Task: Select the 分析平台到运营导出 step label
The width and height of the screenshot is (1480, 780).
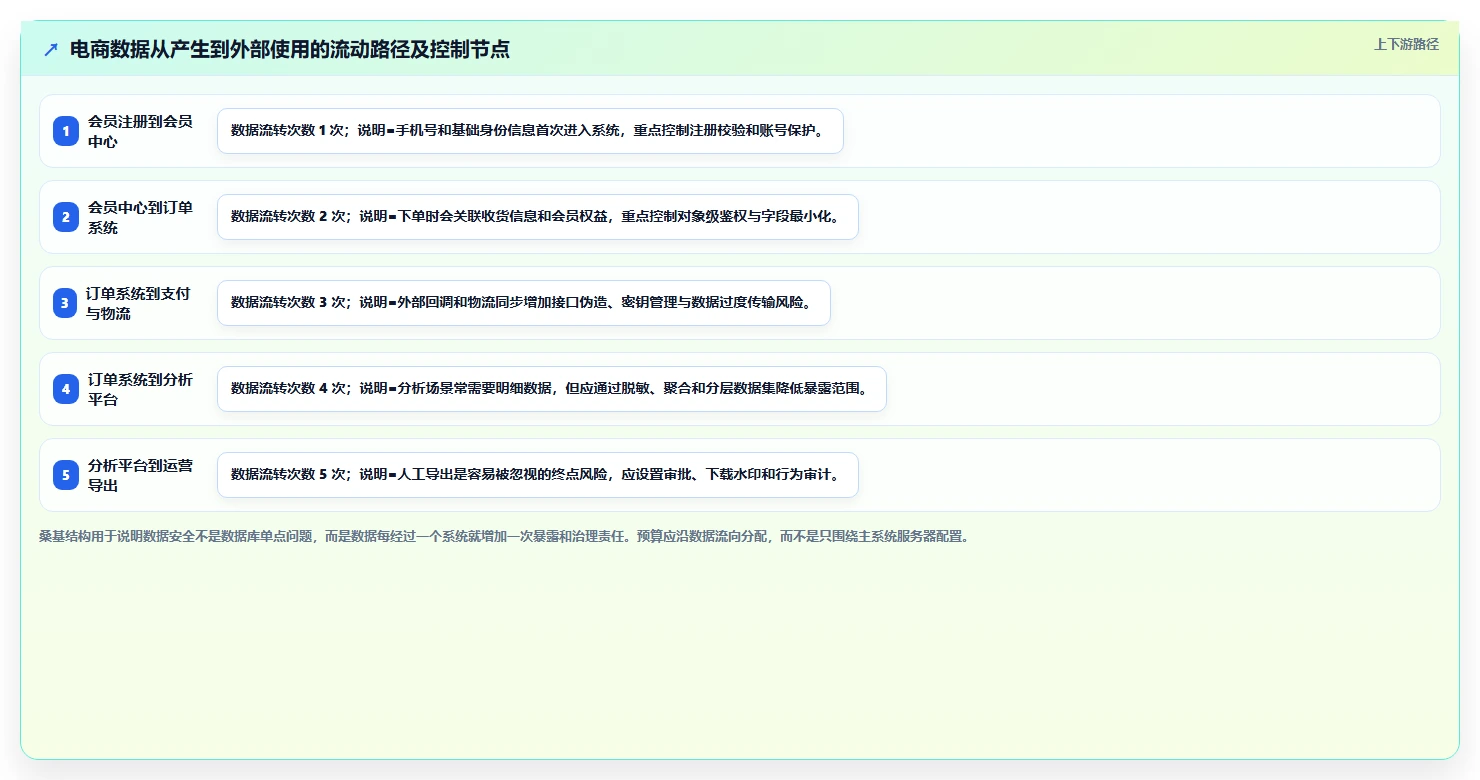Action: point(140,475)
